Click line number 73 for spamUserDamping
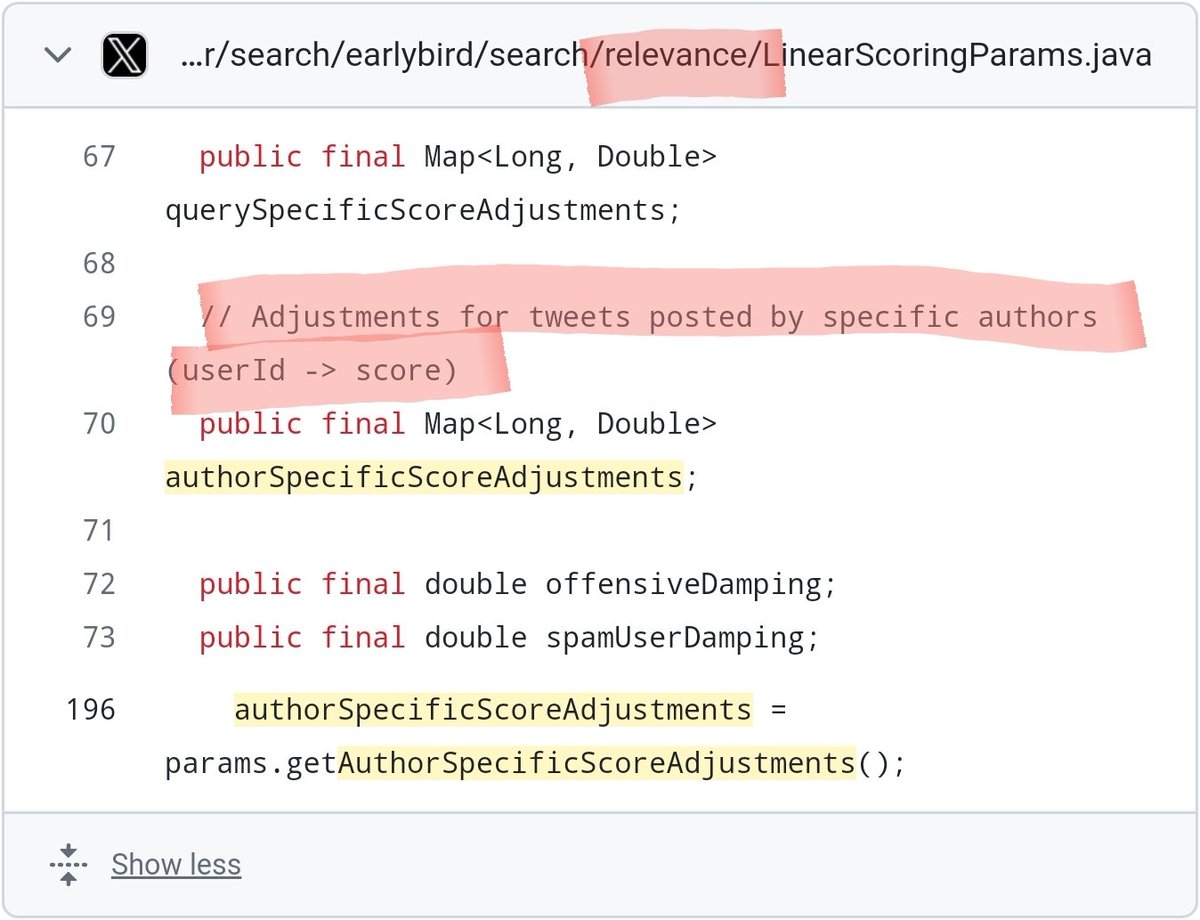Viewport: 1200px width, 920px height. click(98, 637)
